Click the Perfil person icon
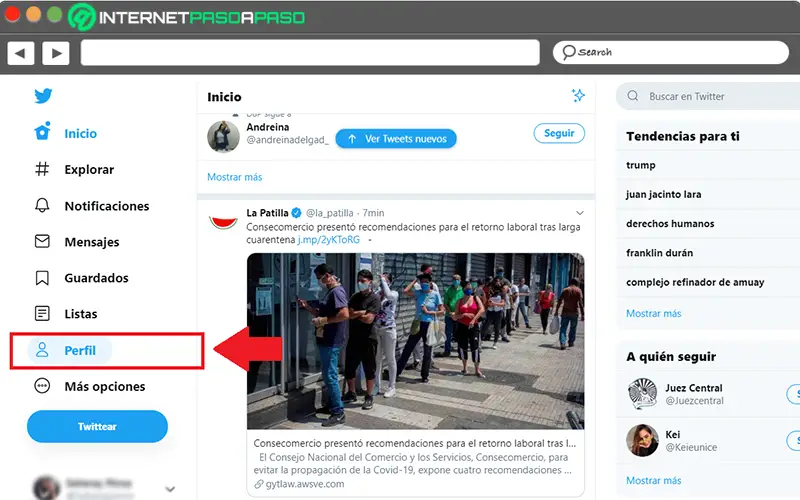This screenshot has width=800, height=500. pos(42,350)
